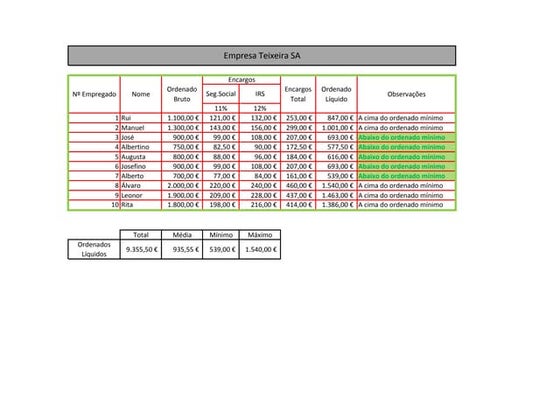Click Augusta's gross salary '800,00 €'
The width and height of the screenshot is (560, 396).
(x=182, y=157)
